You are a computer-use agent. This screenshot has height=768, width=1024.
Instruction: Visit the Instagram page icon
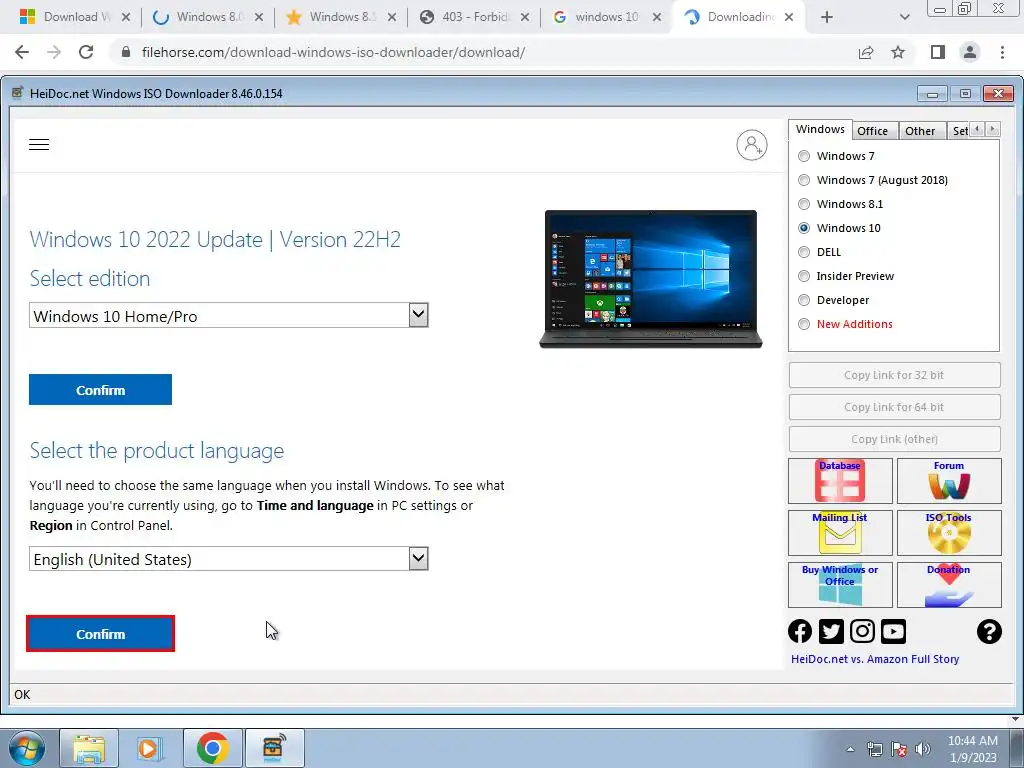click(862, 632)
